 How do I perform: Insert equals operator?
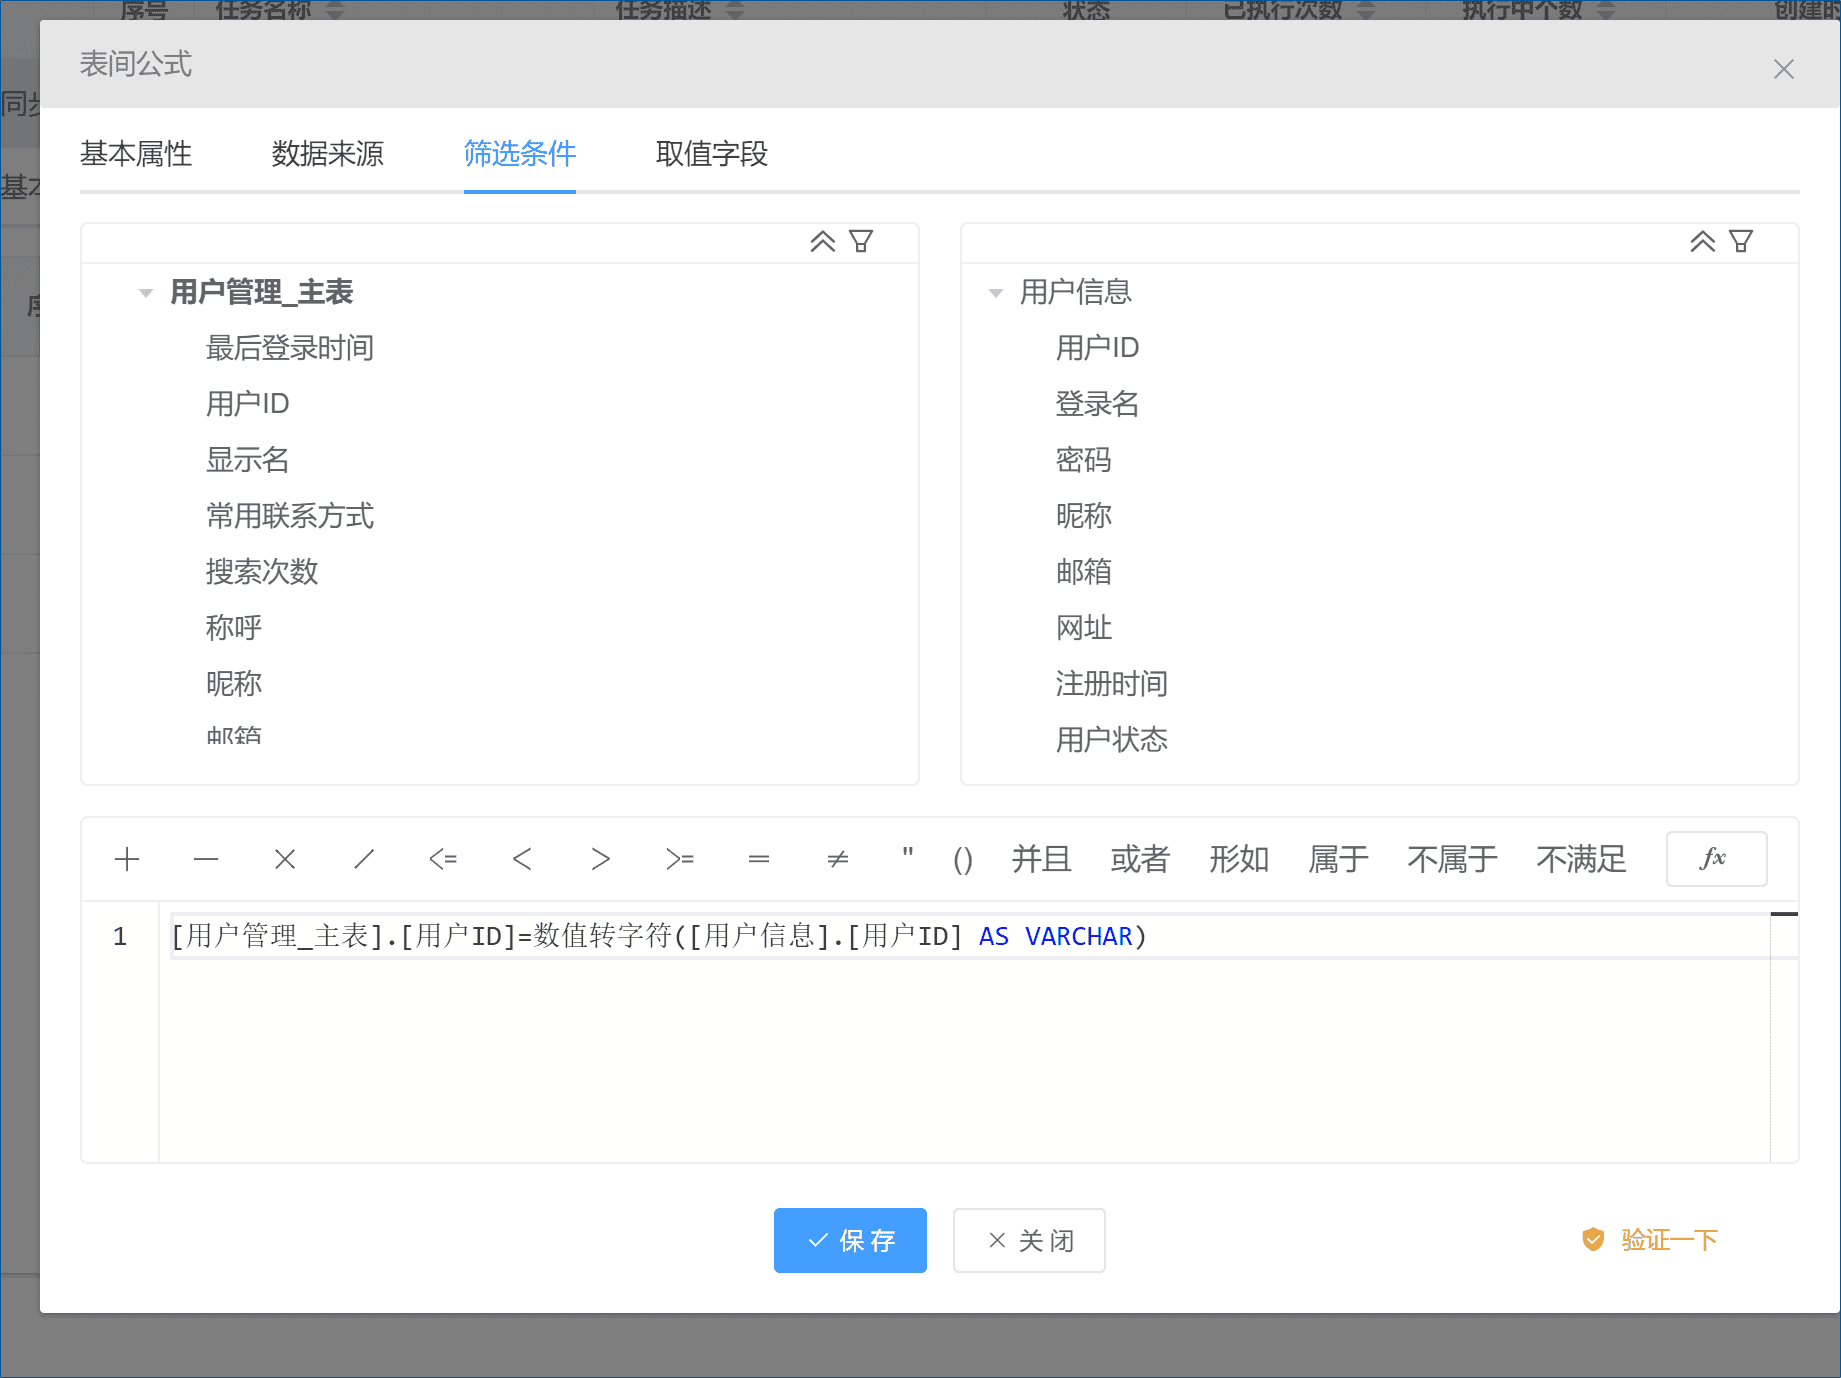759,859
